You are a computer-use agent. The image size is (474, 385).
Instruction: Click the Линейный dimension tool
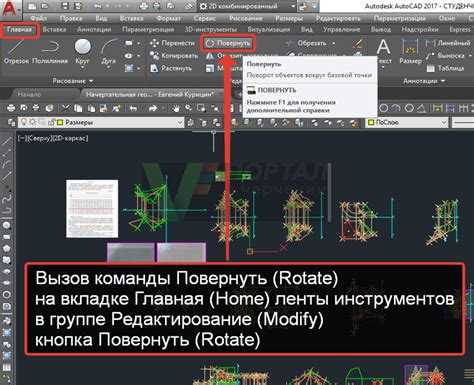449,43
